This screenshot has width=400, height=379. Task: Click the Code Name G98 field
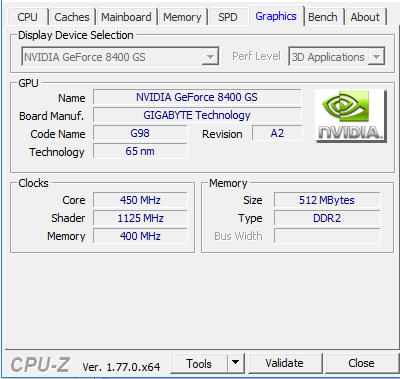pyautogui.click(x=140, y=133)
